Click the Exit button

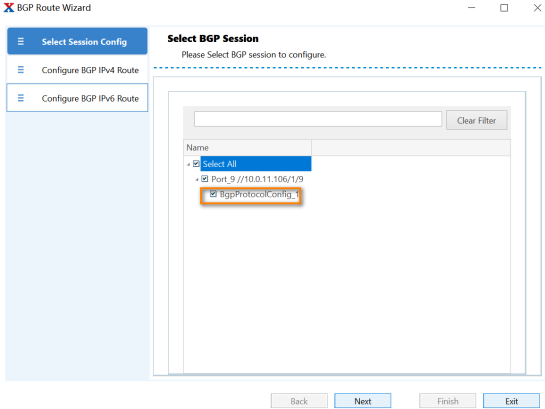[511, 401]
